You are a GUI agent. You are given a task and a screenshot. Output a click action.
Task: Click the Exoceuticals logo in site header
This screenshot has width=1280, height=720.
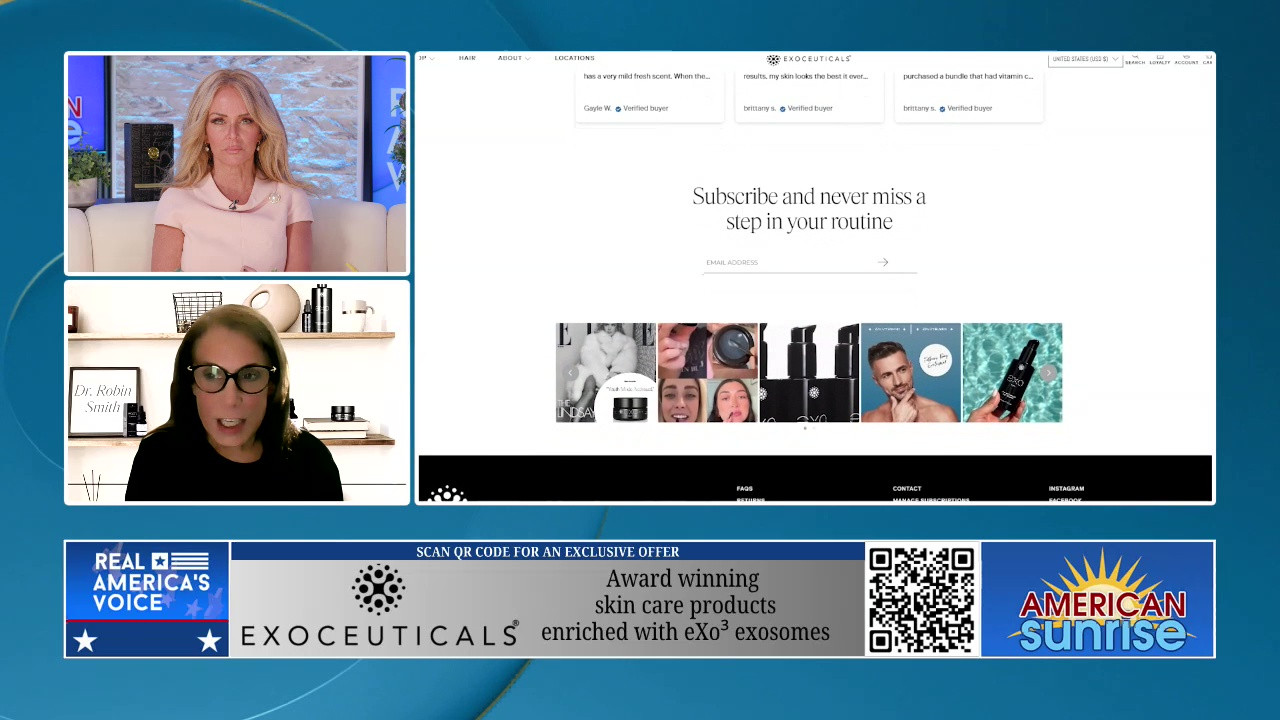point(808,59)
